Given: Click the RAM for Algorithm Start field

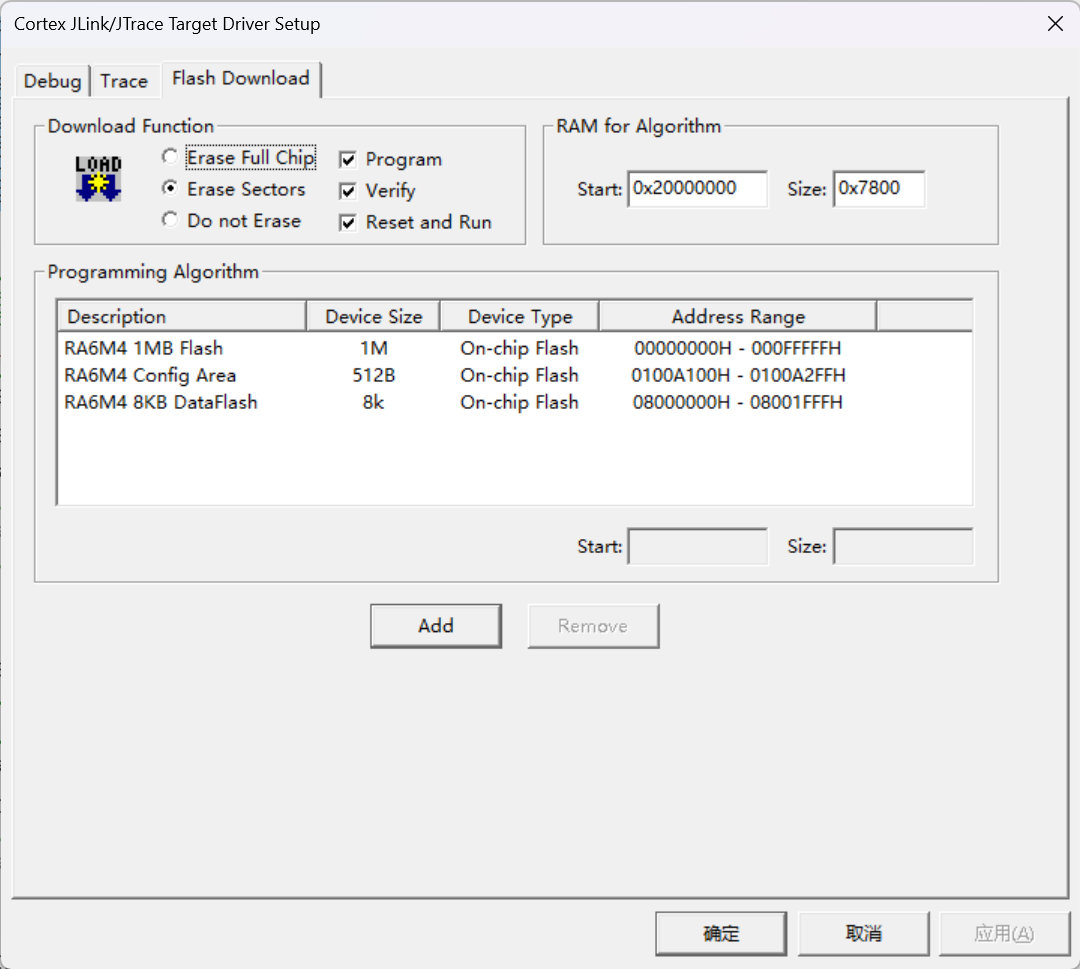Looking at the screenshot, I should click(697, 189).
